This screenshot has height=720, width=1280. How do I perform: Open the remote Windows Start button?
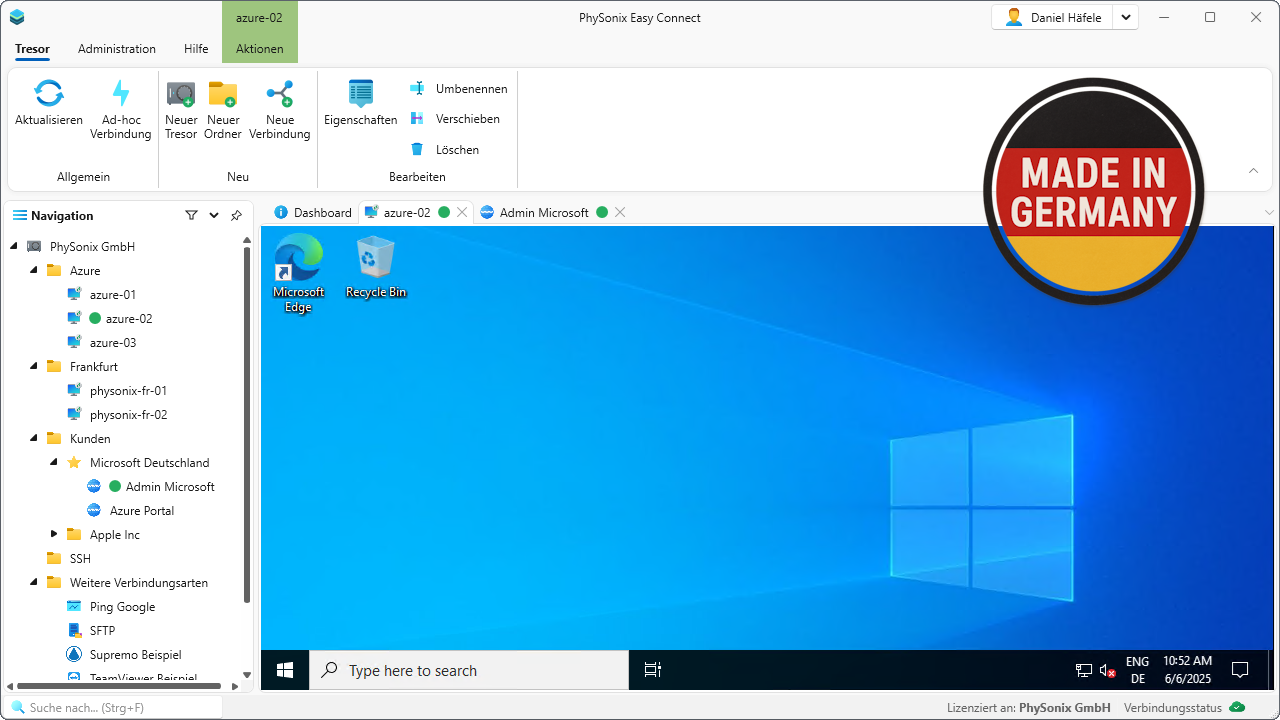click(285, 670)
